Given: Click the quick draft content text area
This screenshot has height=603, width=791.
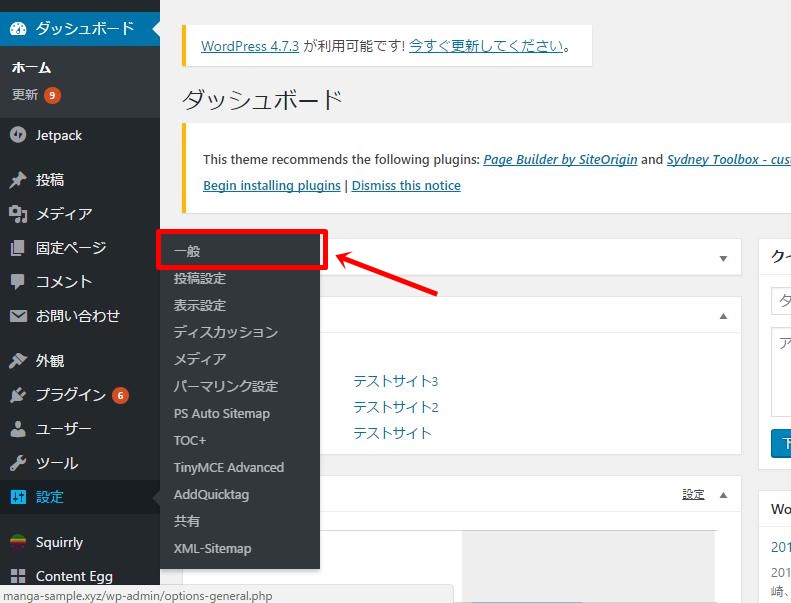Looking at the screenshot, I should pyautogui.click(x=781, y=372).
